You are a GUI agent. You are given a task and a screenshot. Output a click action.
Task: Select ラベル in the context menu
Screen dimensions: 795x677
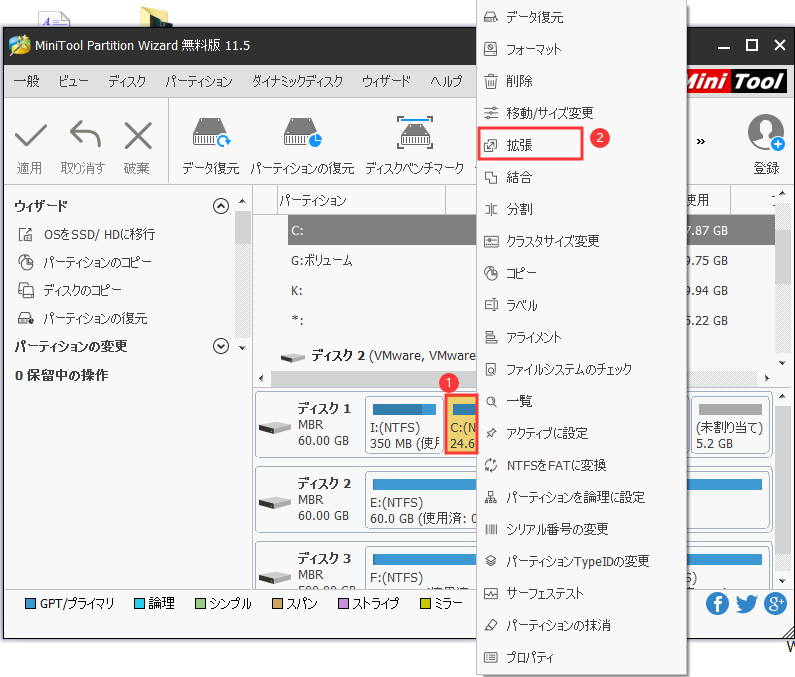click(582, 305)
